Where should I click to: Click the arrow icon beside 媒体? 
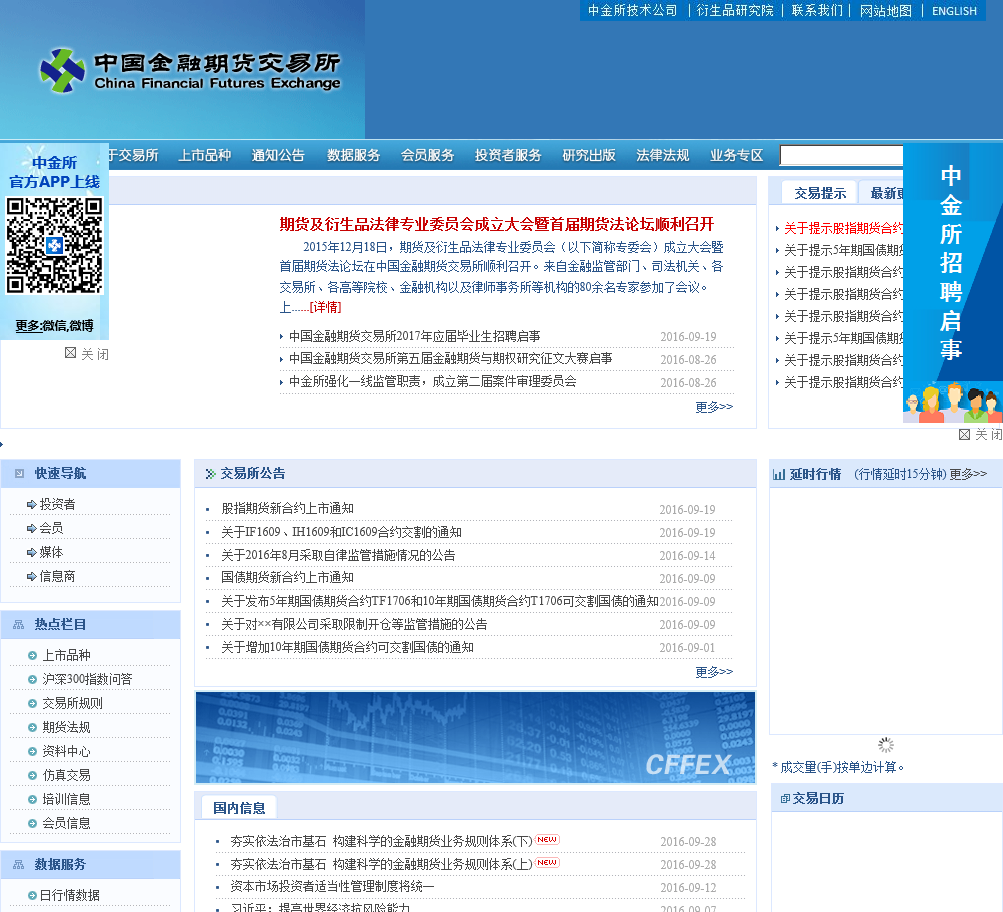coord(32,553)
